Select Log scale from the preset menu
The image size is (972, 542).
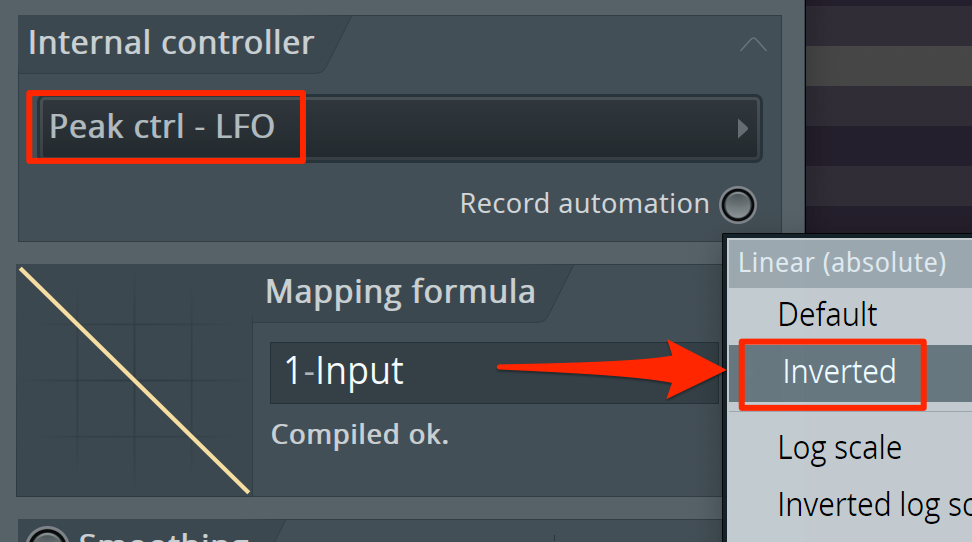coord(839,448)
